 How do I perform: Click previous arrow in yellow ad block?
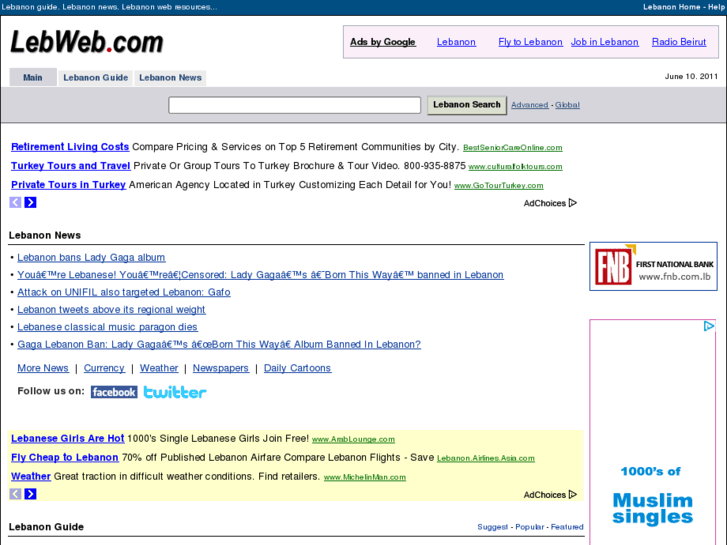[15, 494]
